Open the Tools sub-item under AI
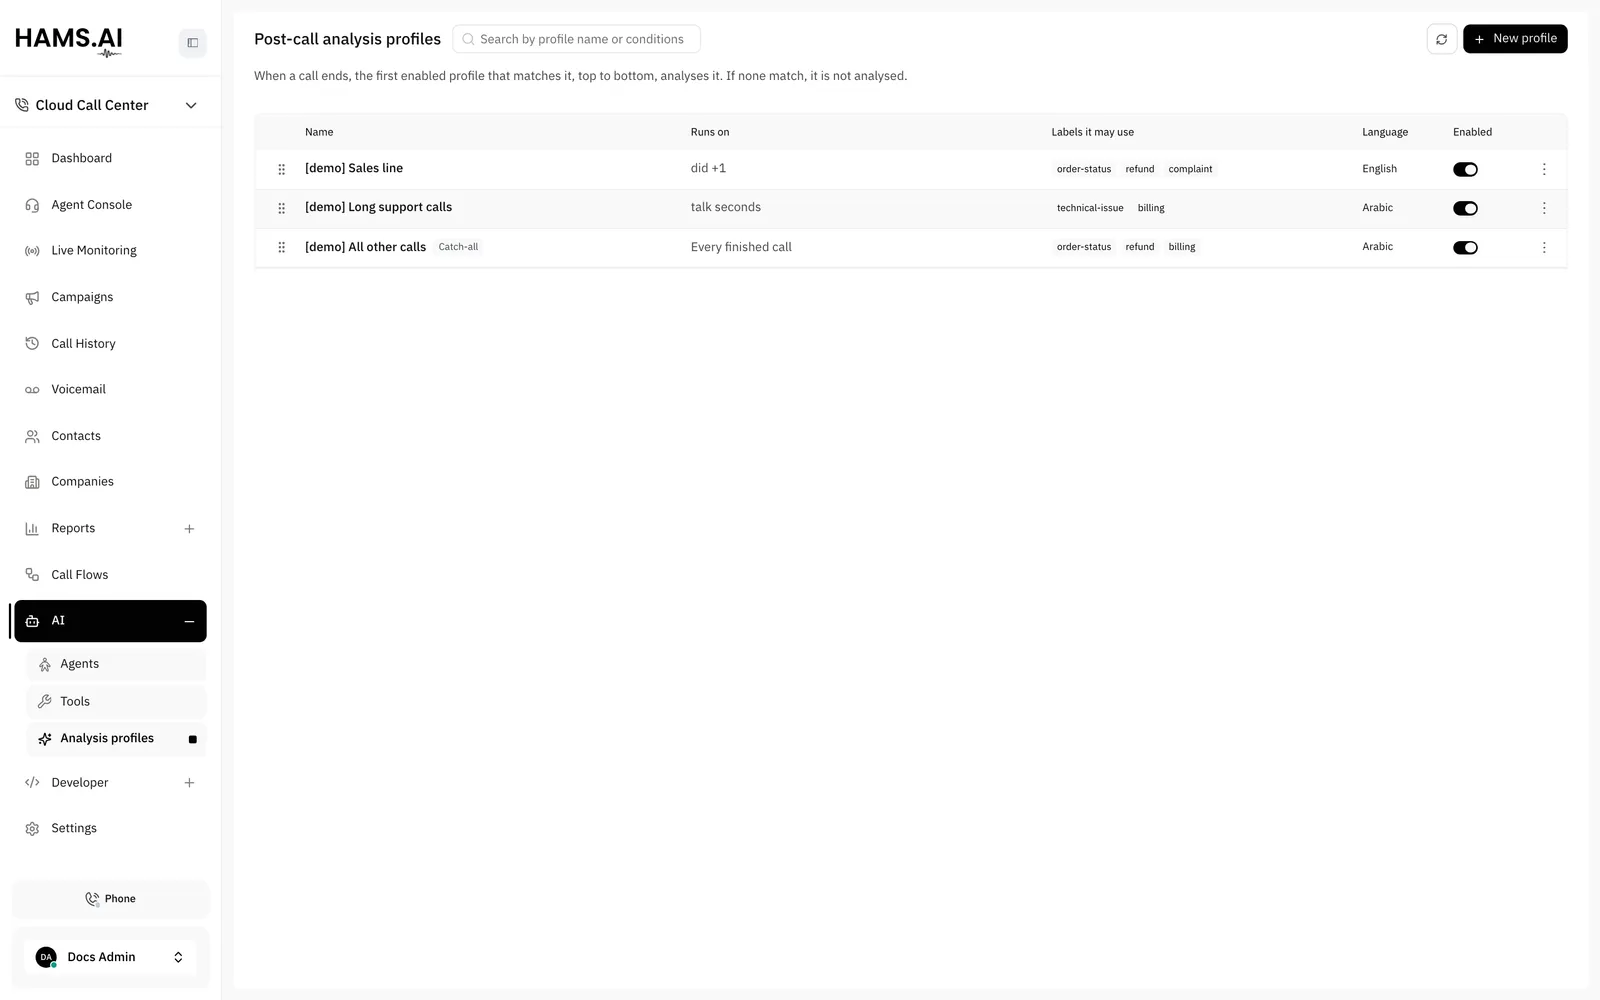1600x1000 pixels. [x=116, y=702]
